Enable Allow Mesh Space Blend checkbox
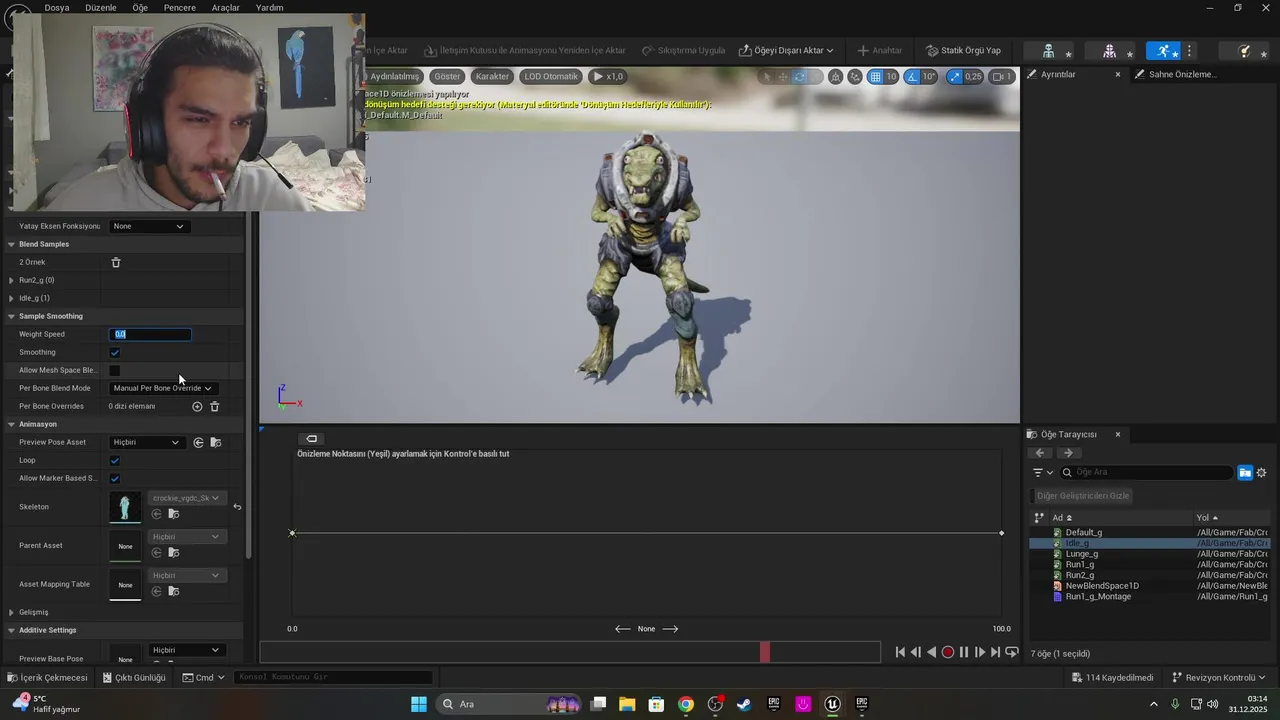 (115, 370)
